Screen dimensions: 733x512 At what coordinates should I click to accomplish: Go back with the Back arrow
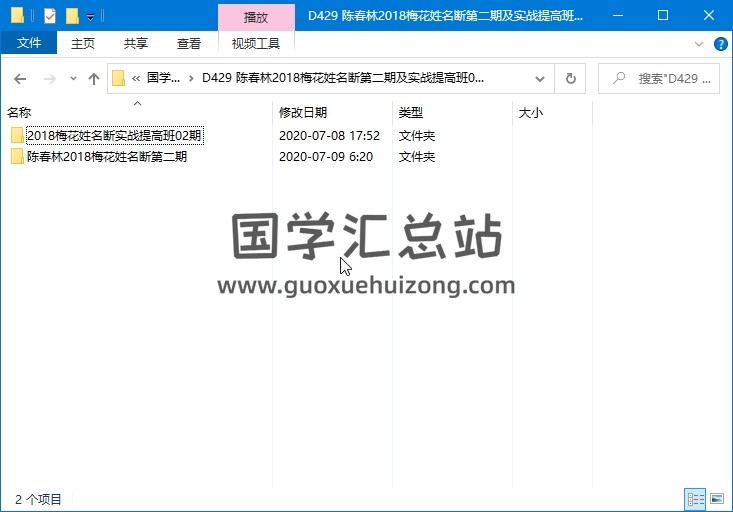tap(20, 79)
